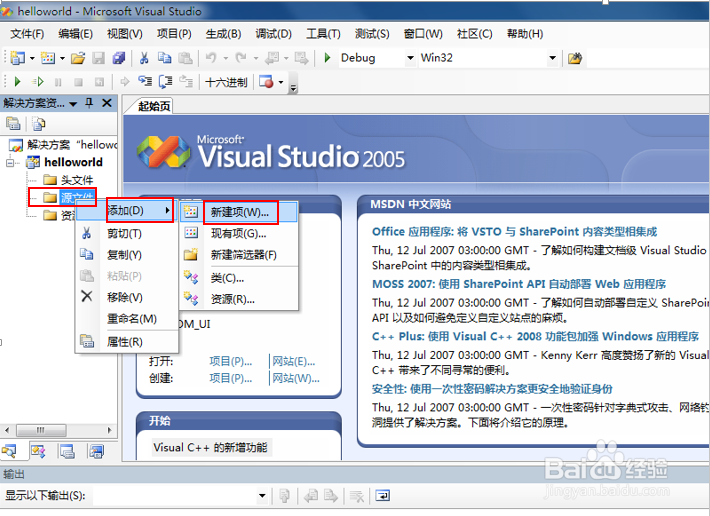Click the Open File folder icon
710x516 pixels.
tap(78, 58)
